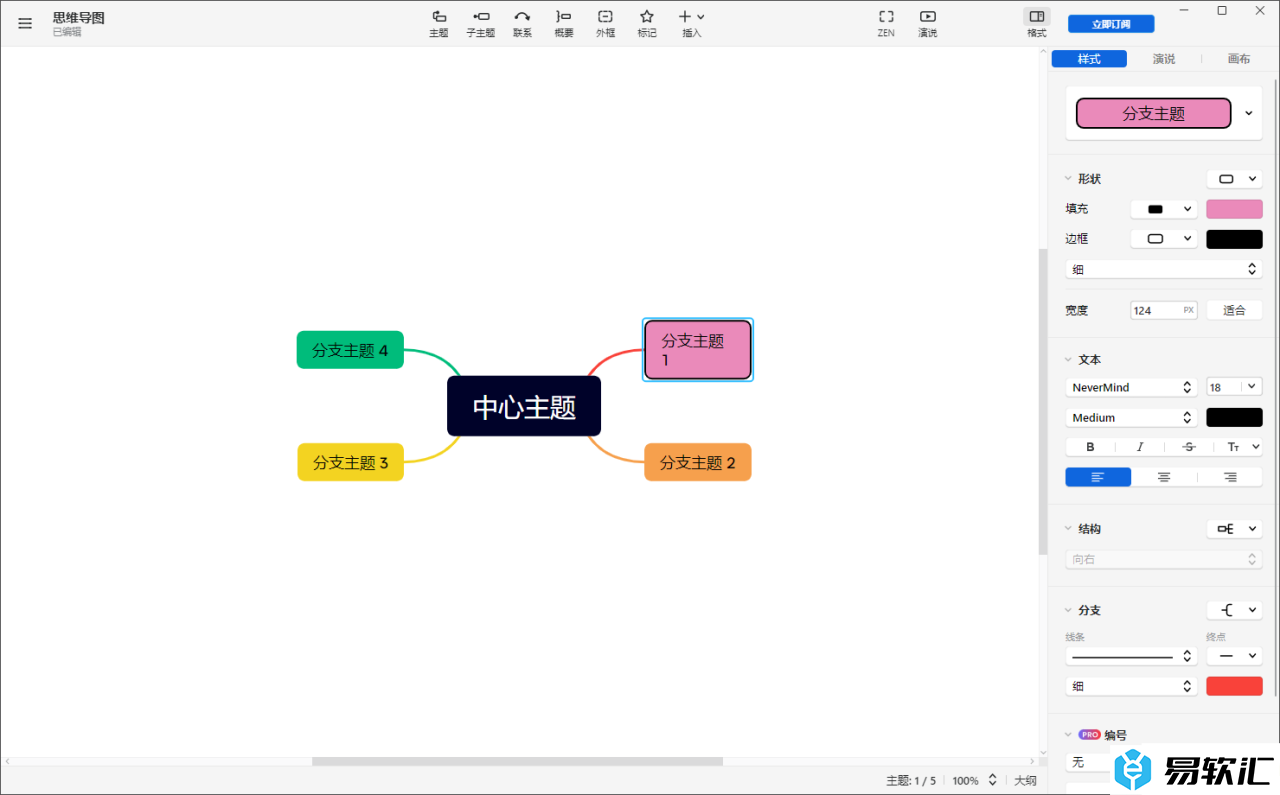This screenshot has height=795, width=1280.
Task: Toggle italic text formatting
Action: [x=1139, y=447]
